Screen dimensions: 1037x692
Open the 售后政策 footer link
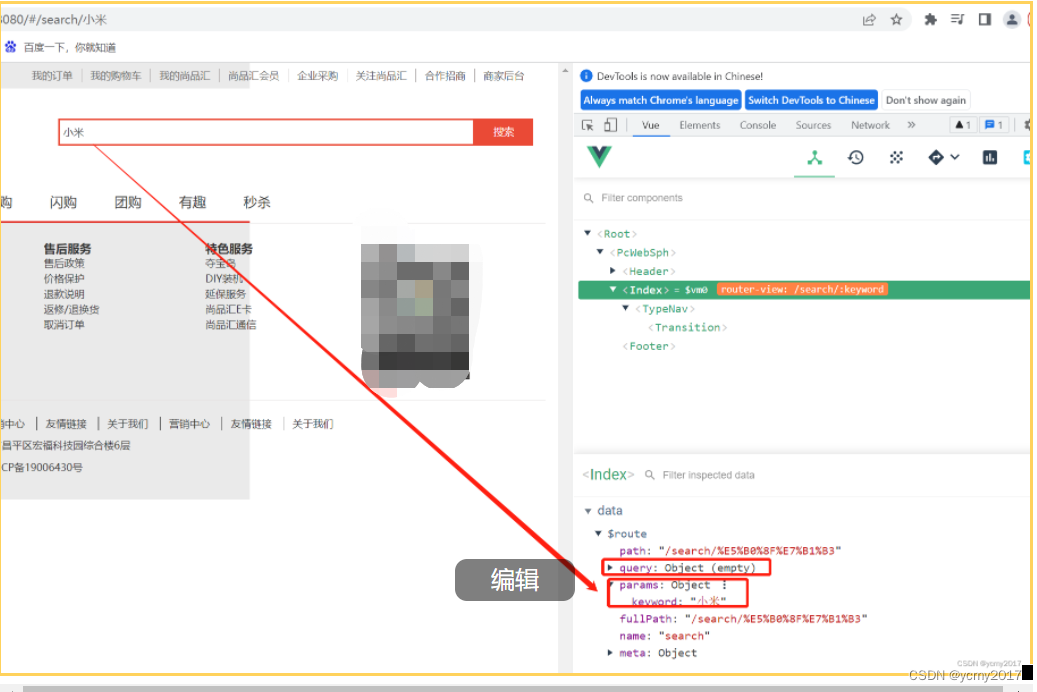[64, 263]
